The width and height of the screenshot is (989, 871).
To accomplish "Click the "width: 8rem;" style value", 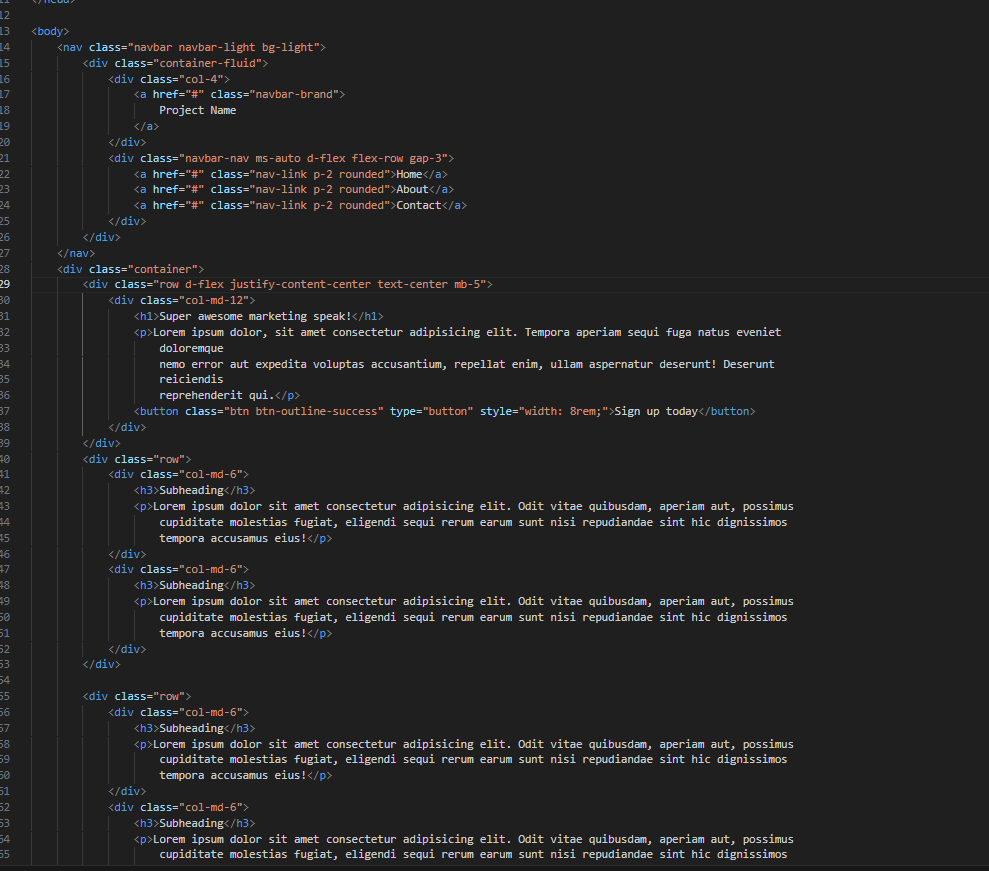I will point(556,411).
